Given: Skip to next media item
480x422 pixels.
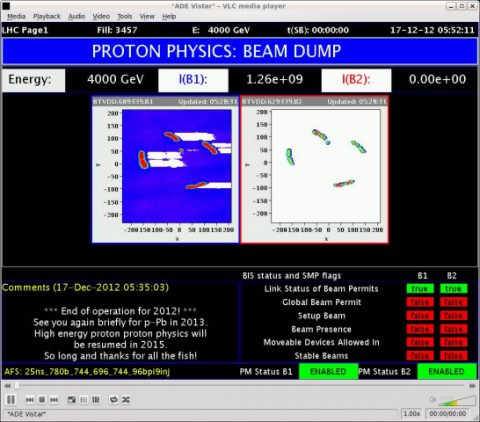Looking at the screenshot, I should pos(54,400).
